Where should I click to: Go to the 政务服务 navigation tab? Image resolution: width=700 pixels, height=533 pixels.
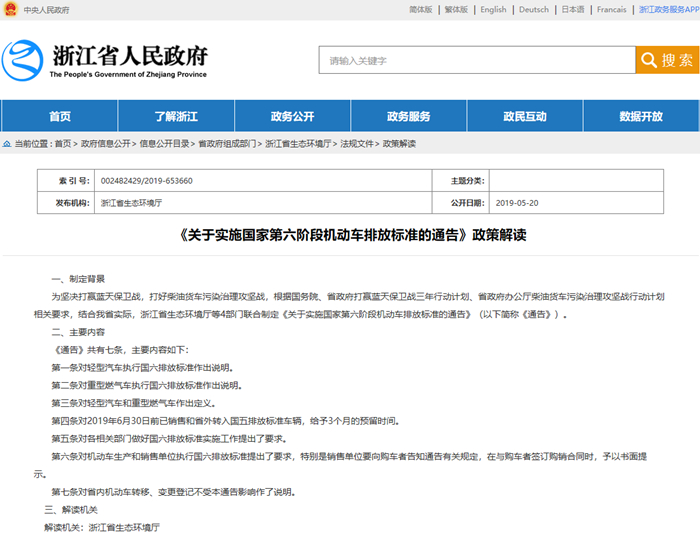coord(408,116)
